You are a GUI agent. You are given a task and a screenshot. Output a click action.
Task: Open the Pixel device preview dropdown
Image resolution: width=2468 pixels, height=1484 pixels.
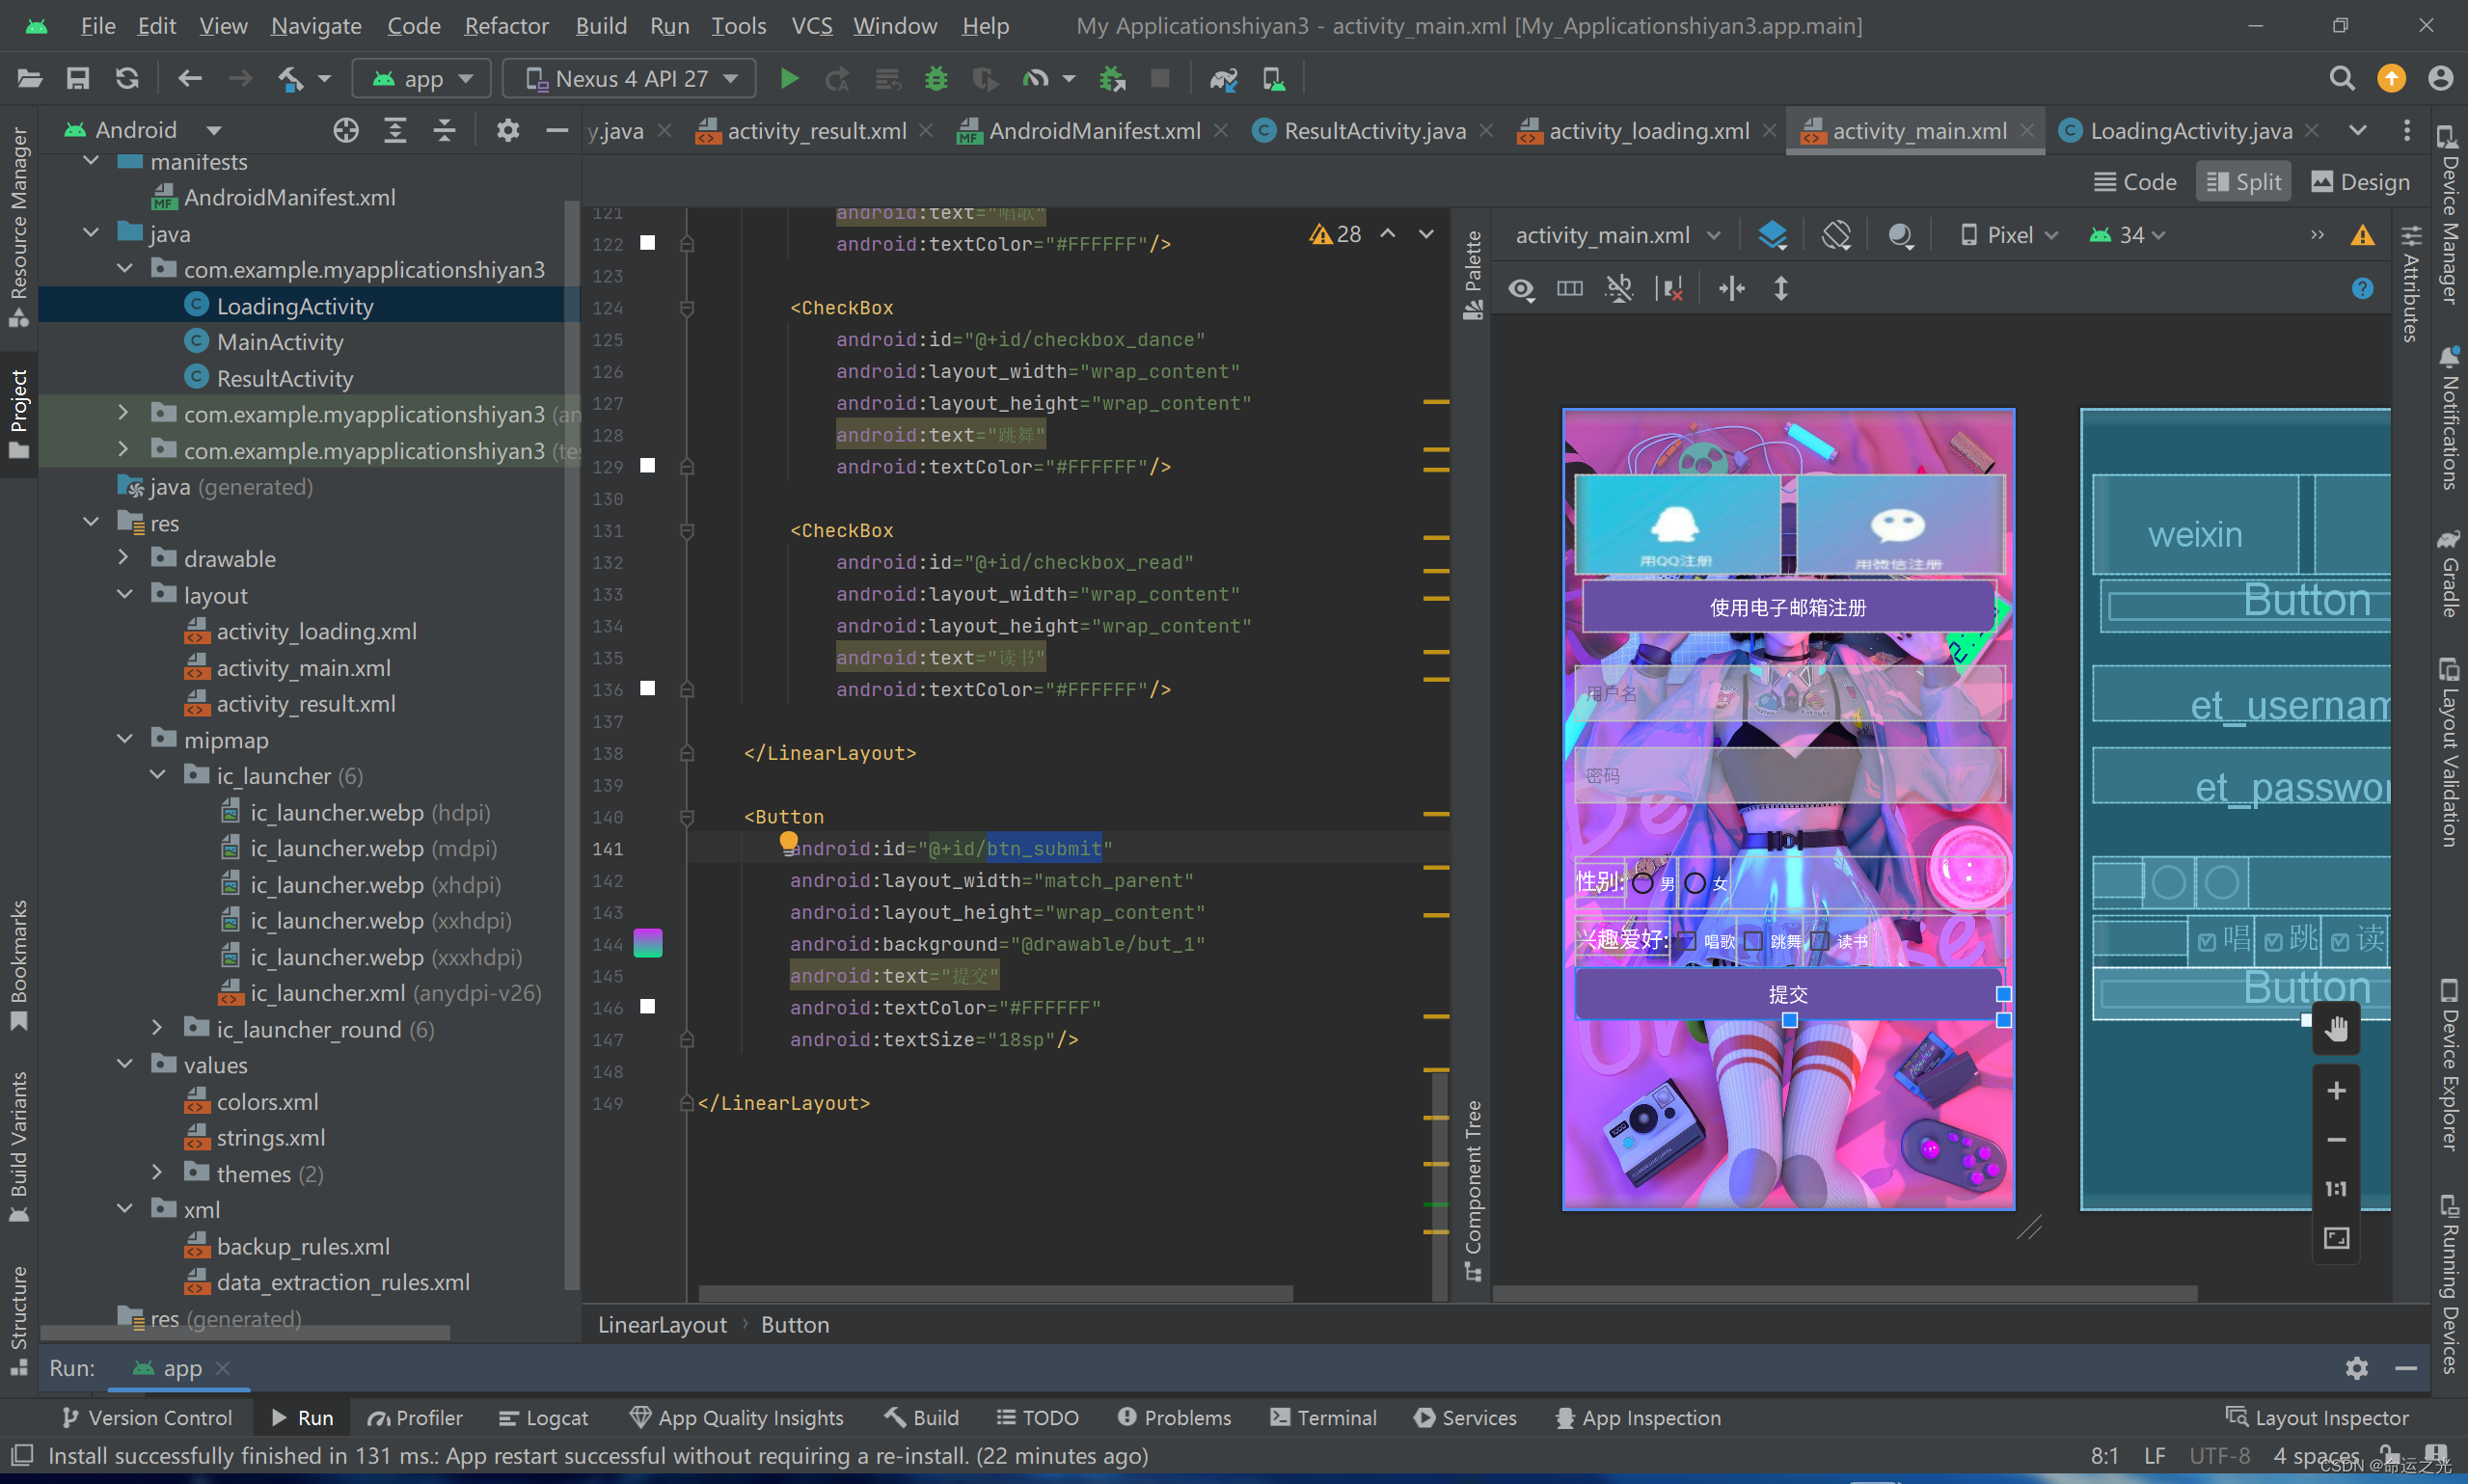(2009, 235)
